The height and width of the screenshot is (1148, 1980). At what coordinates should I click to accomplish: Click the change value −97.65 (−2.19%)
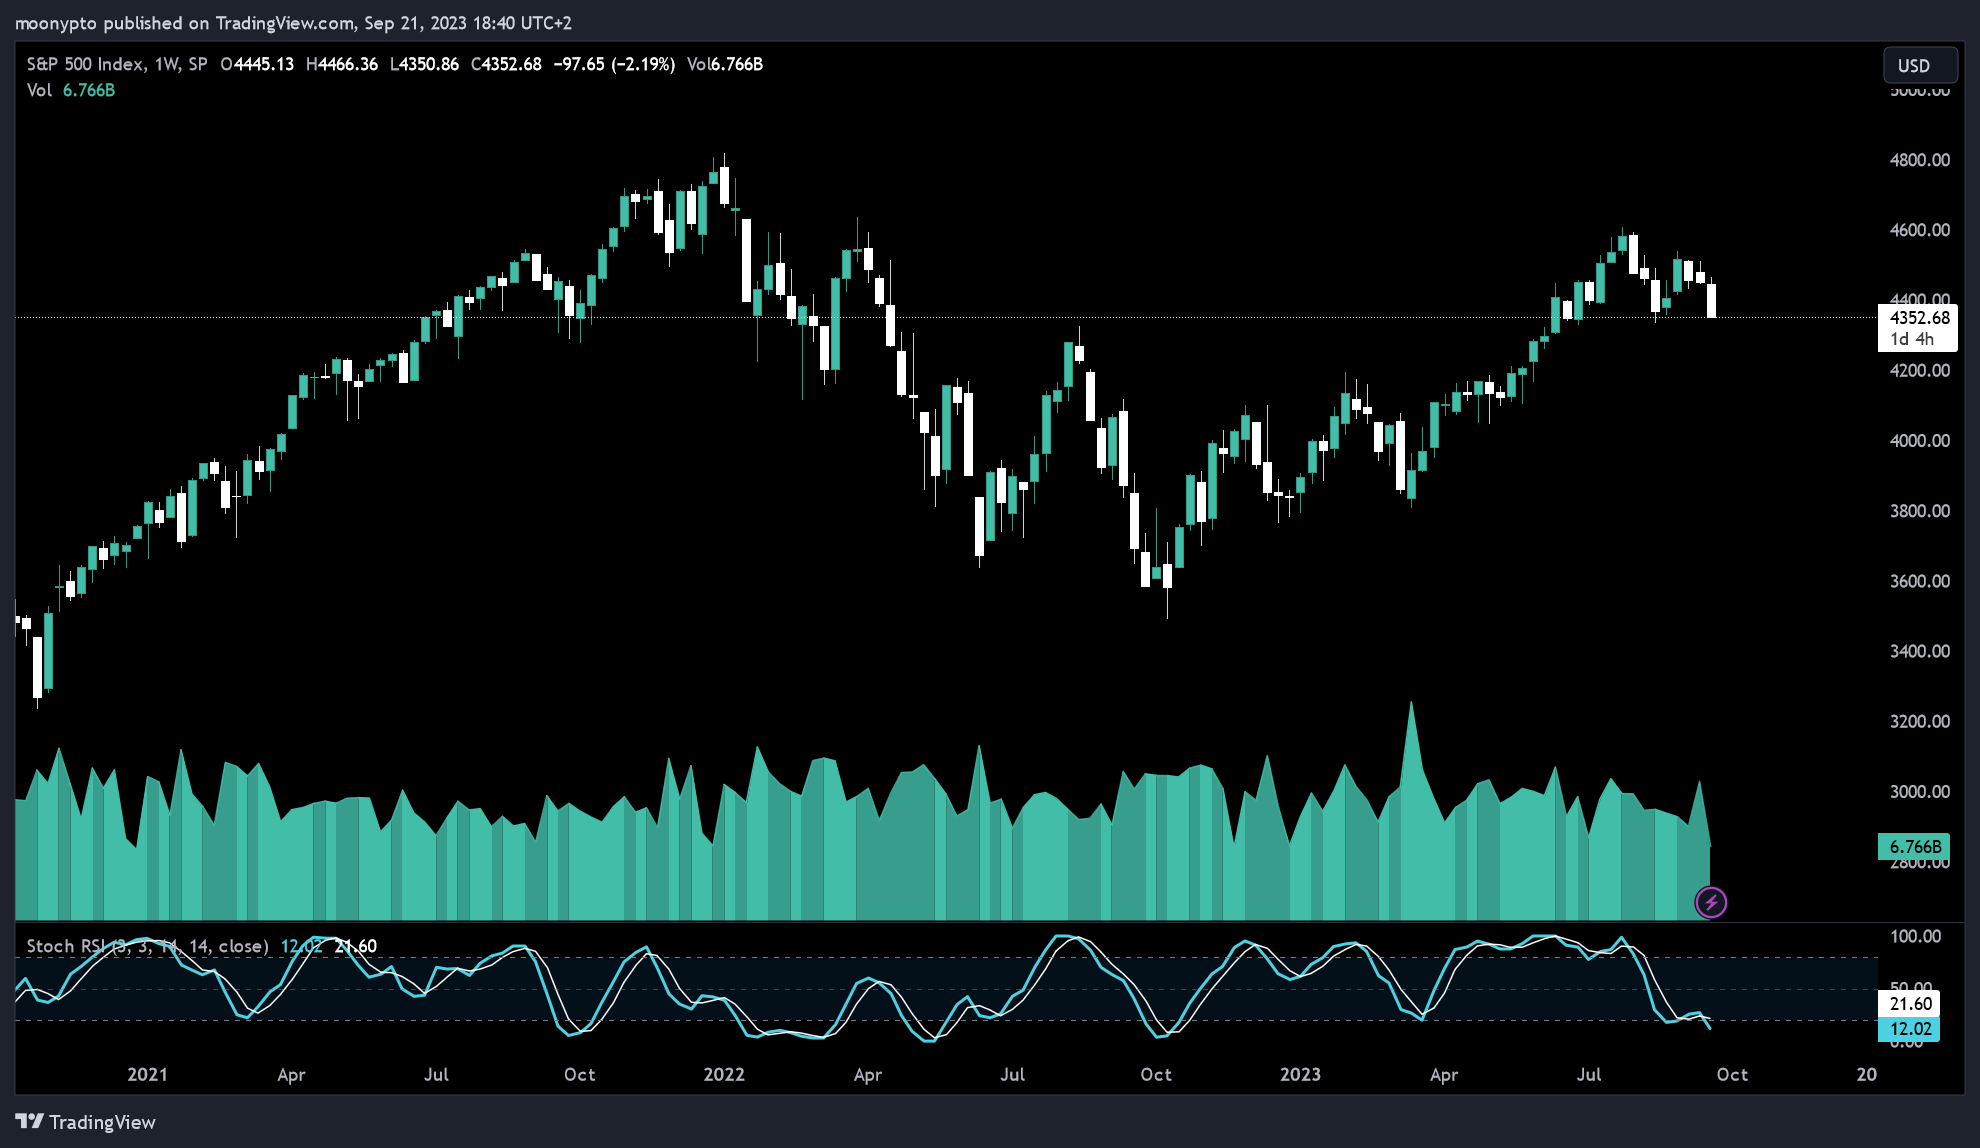pos(614,64)
